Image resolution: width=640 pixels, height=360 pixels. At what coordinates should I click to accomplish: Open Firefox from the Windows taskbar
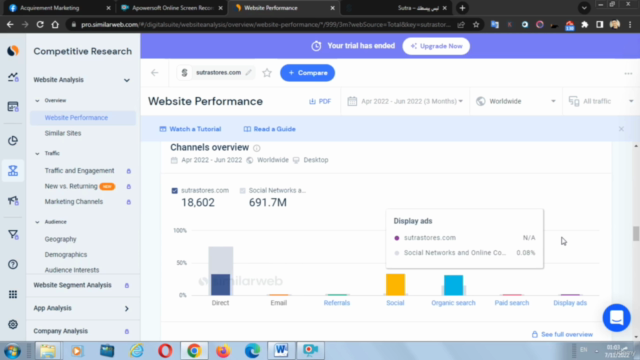(223, 351)
